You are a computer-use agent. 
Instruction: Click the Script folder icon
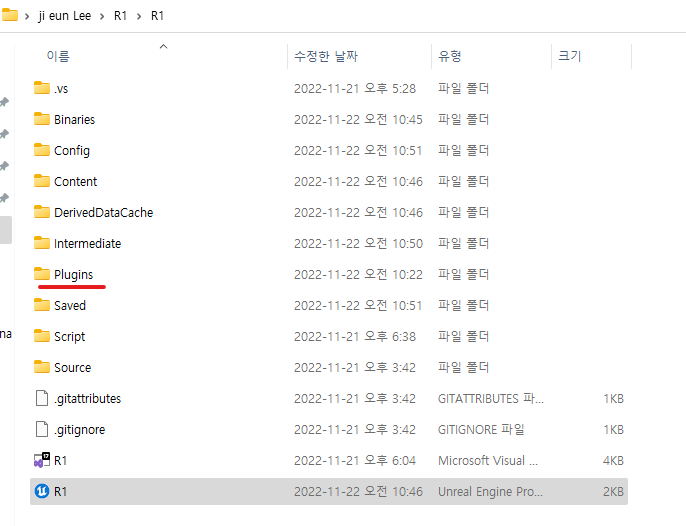coord(42,337)
